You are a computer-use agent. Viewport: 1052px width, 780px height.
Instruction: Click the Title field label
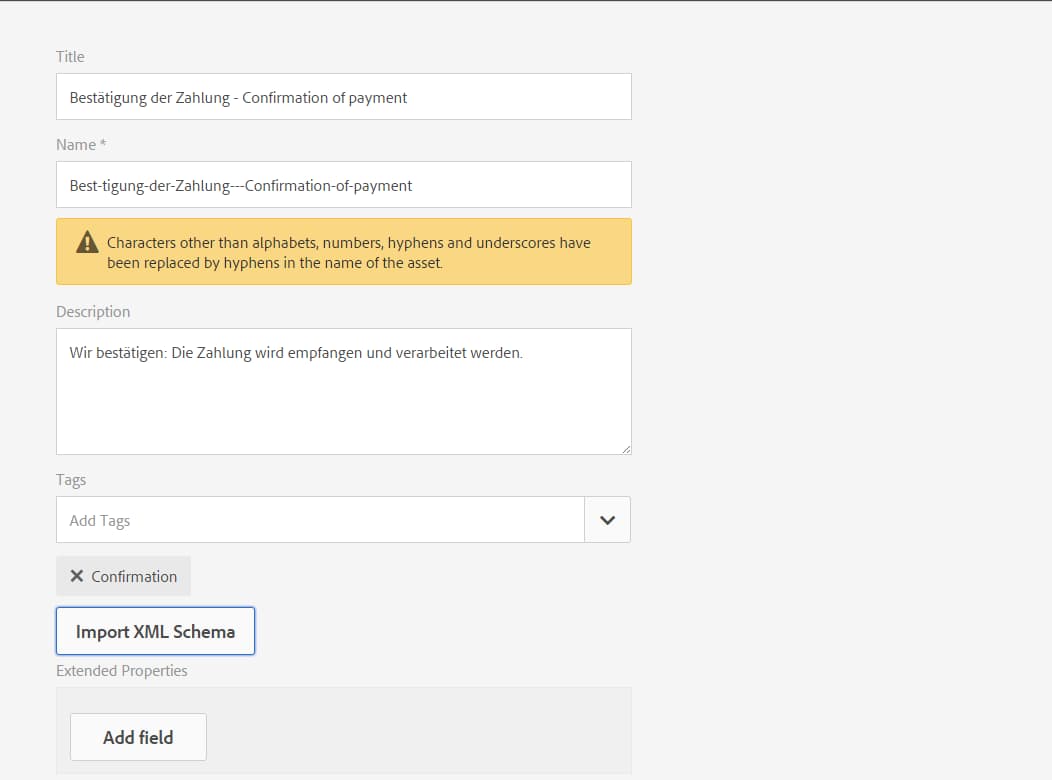click(x=70, y=57)
